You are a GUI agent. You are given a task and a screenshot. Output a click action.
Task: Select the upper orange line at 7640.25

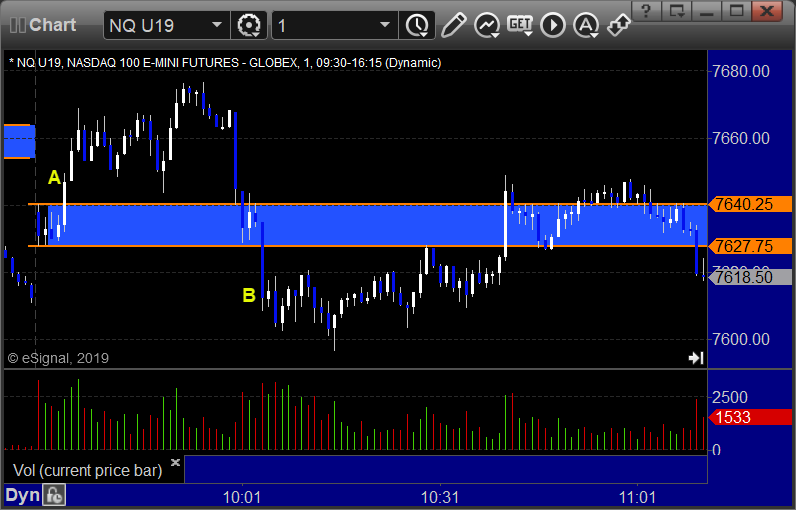pyautogui.click(x=368, y=204)
